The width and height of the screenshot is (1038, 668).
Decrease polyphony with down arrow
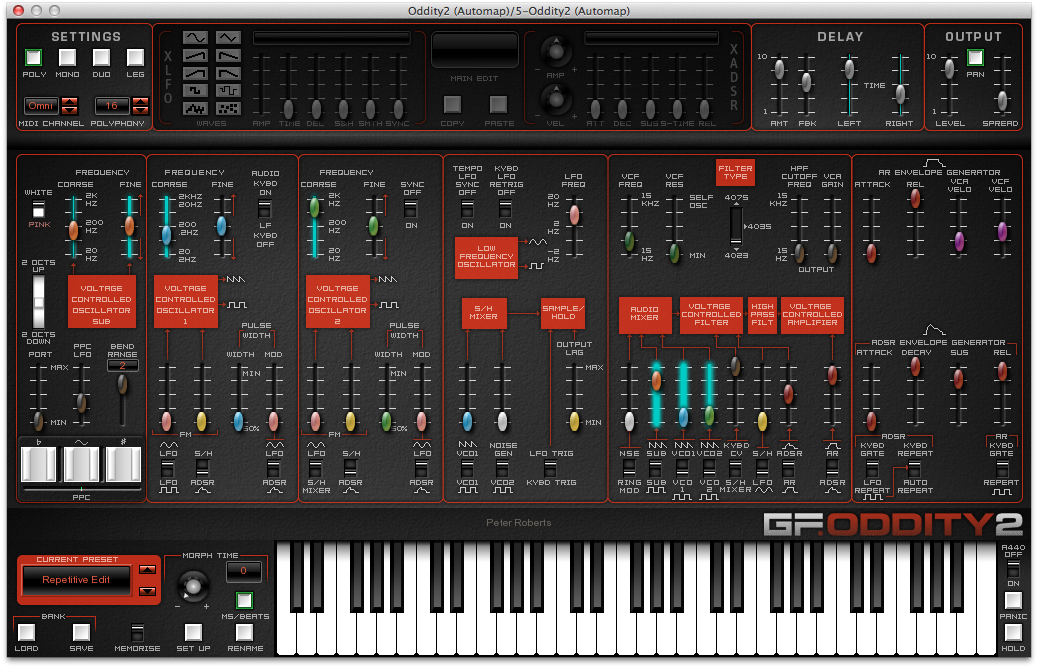[140, 110]
